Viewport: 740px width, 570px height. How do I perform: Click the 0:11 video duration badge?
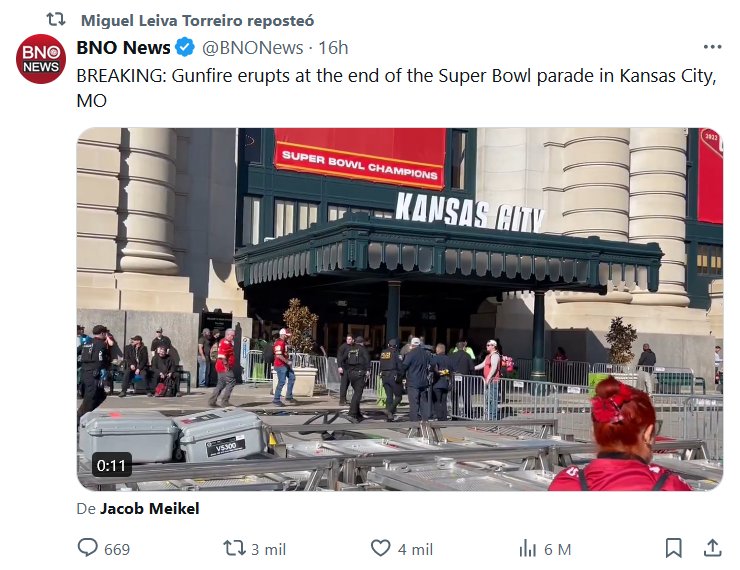click(x=111, y=465)
